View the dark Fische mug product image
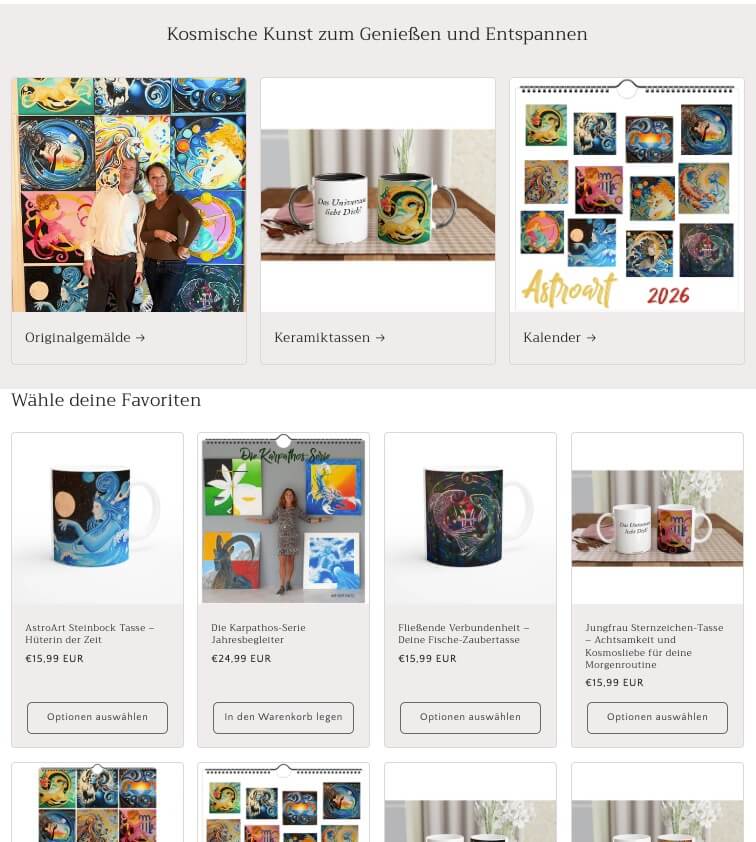 470,519
